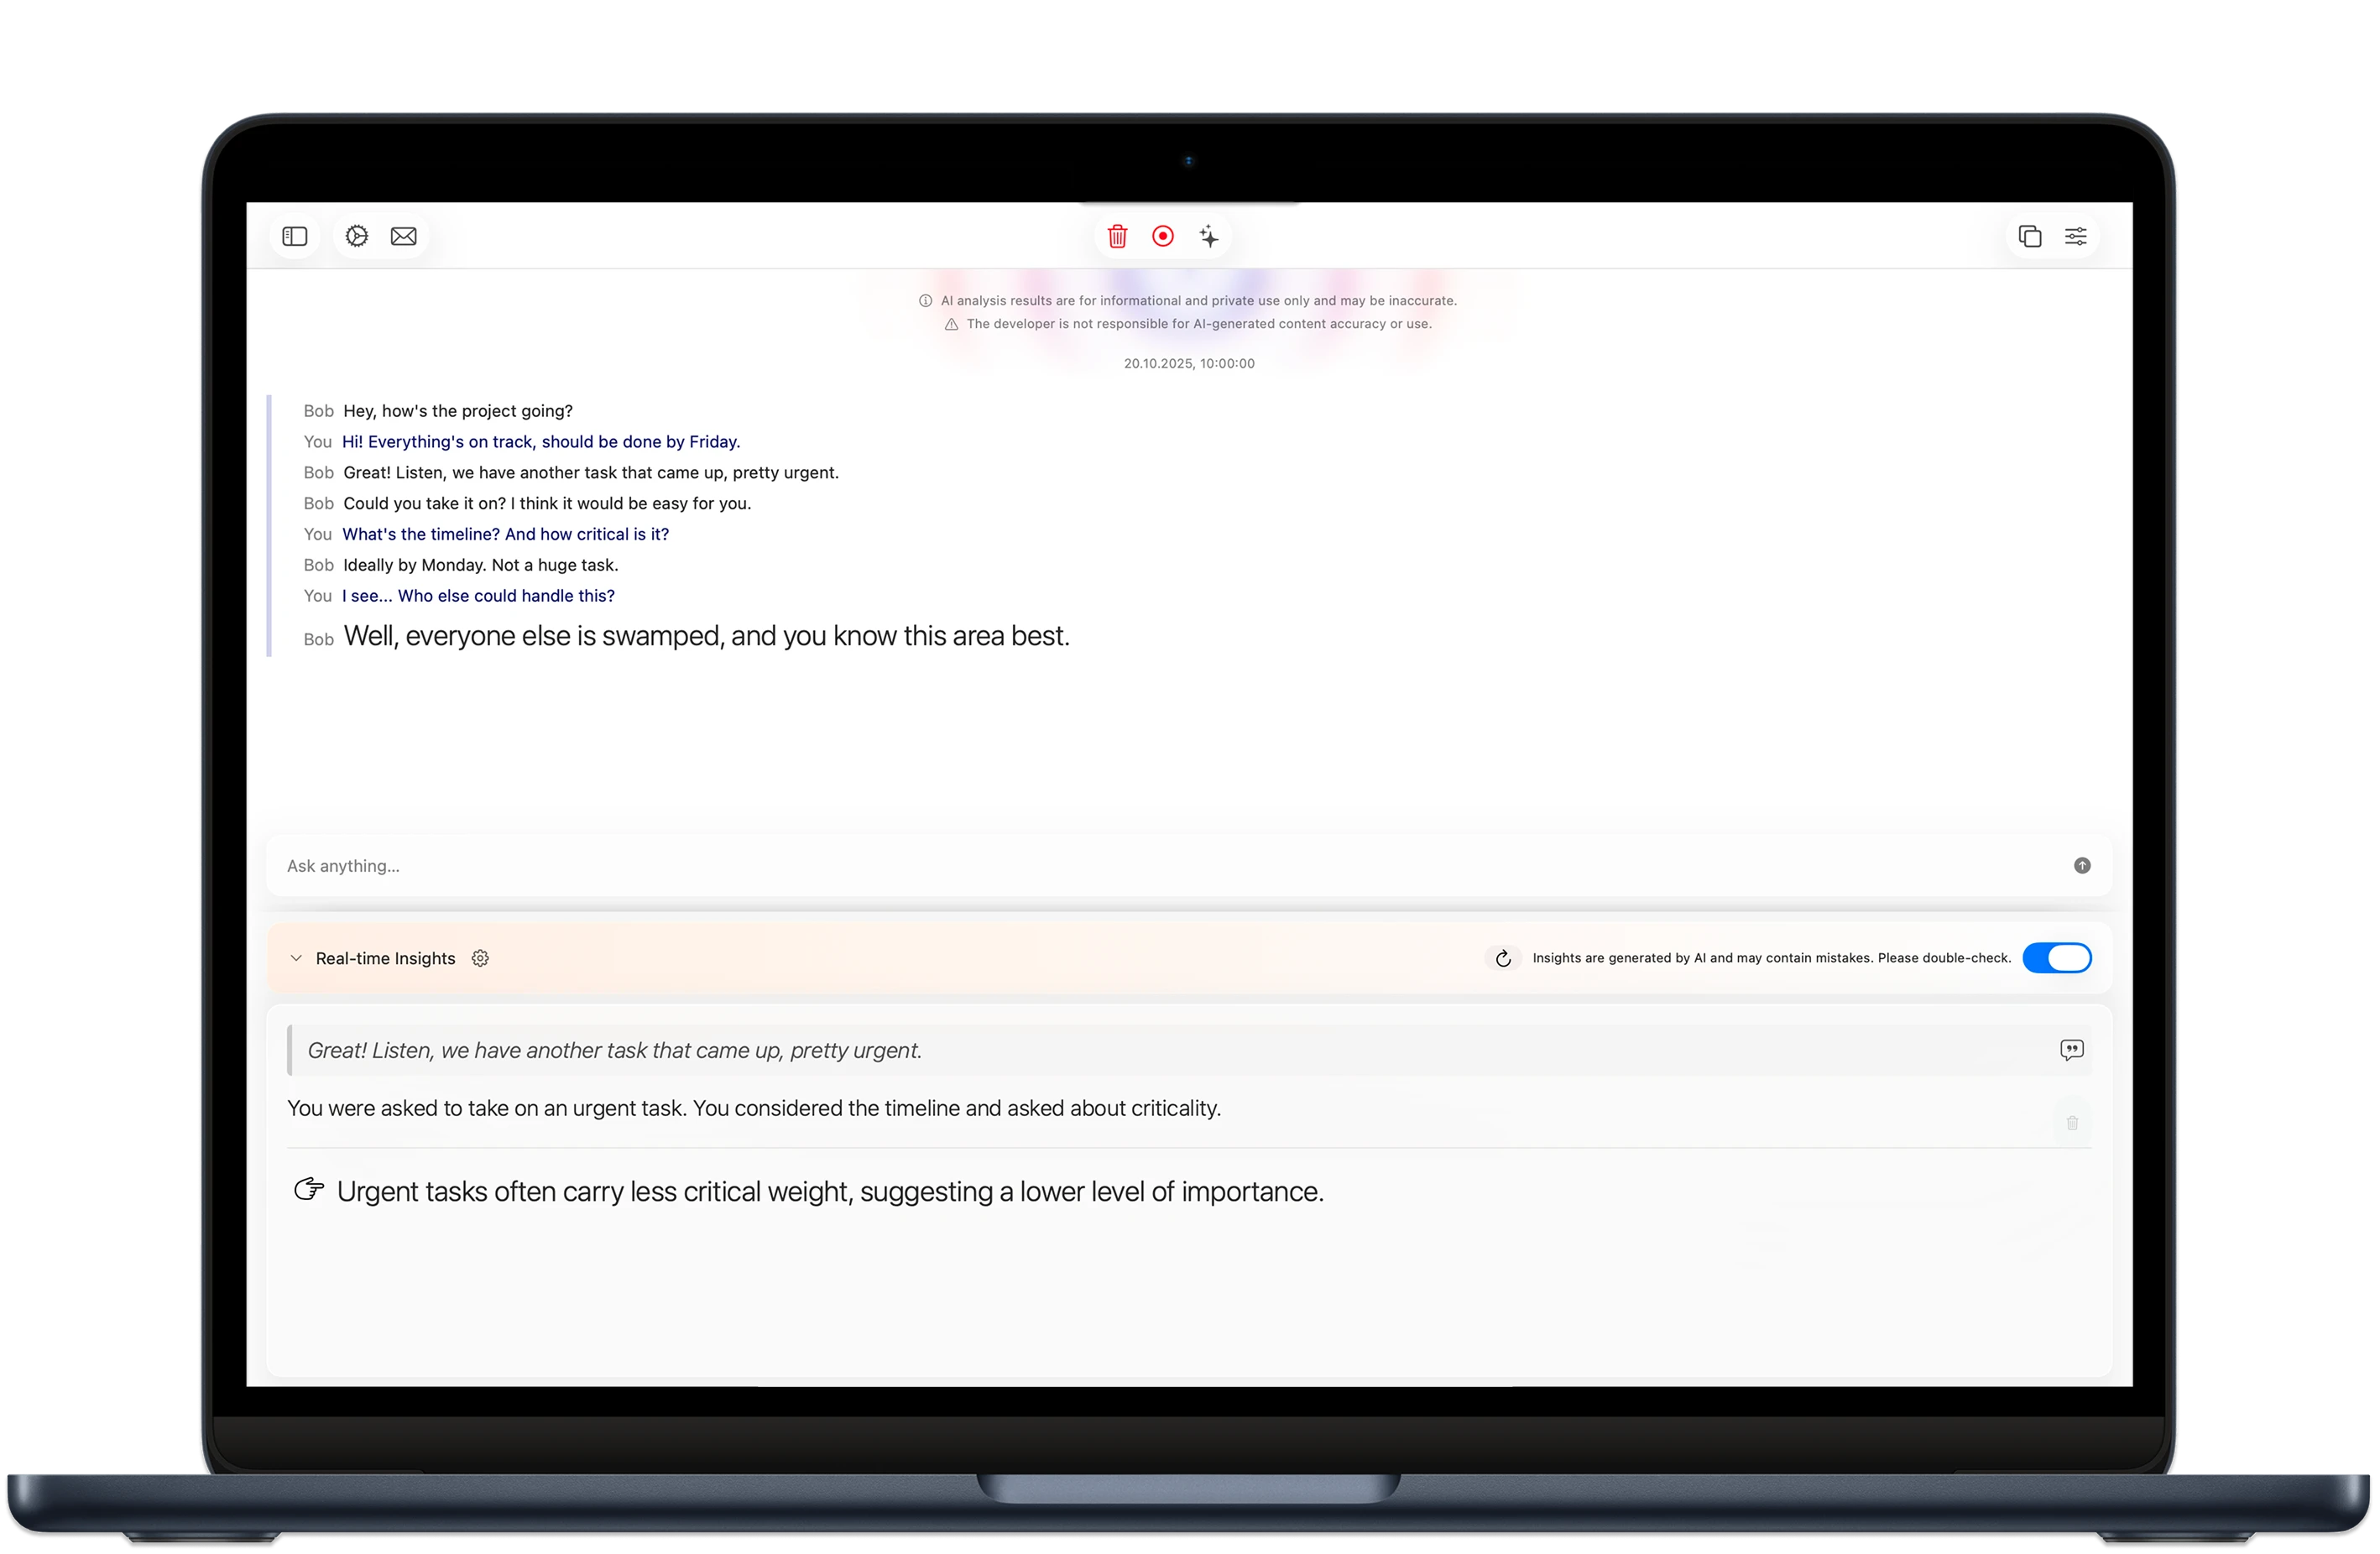
Task: Open the gear settings icon in top toolbar
Action: pyautogui.click(x=357, y=237)
